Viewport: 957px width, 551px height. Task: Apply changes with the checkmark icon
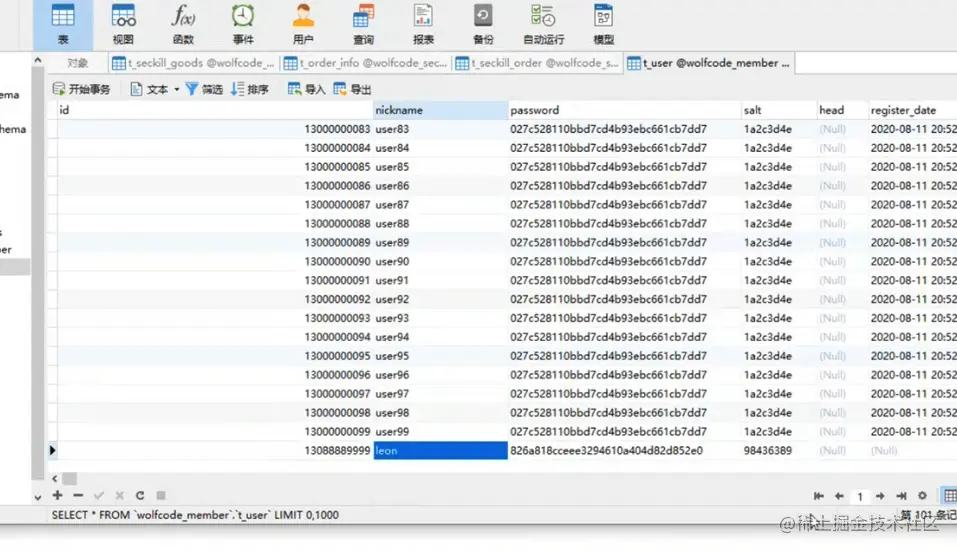click(x=99, y=495)
